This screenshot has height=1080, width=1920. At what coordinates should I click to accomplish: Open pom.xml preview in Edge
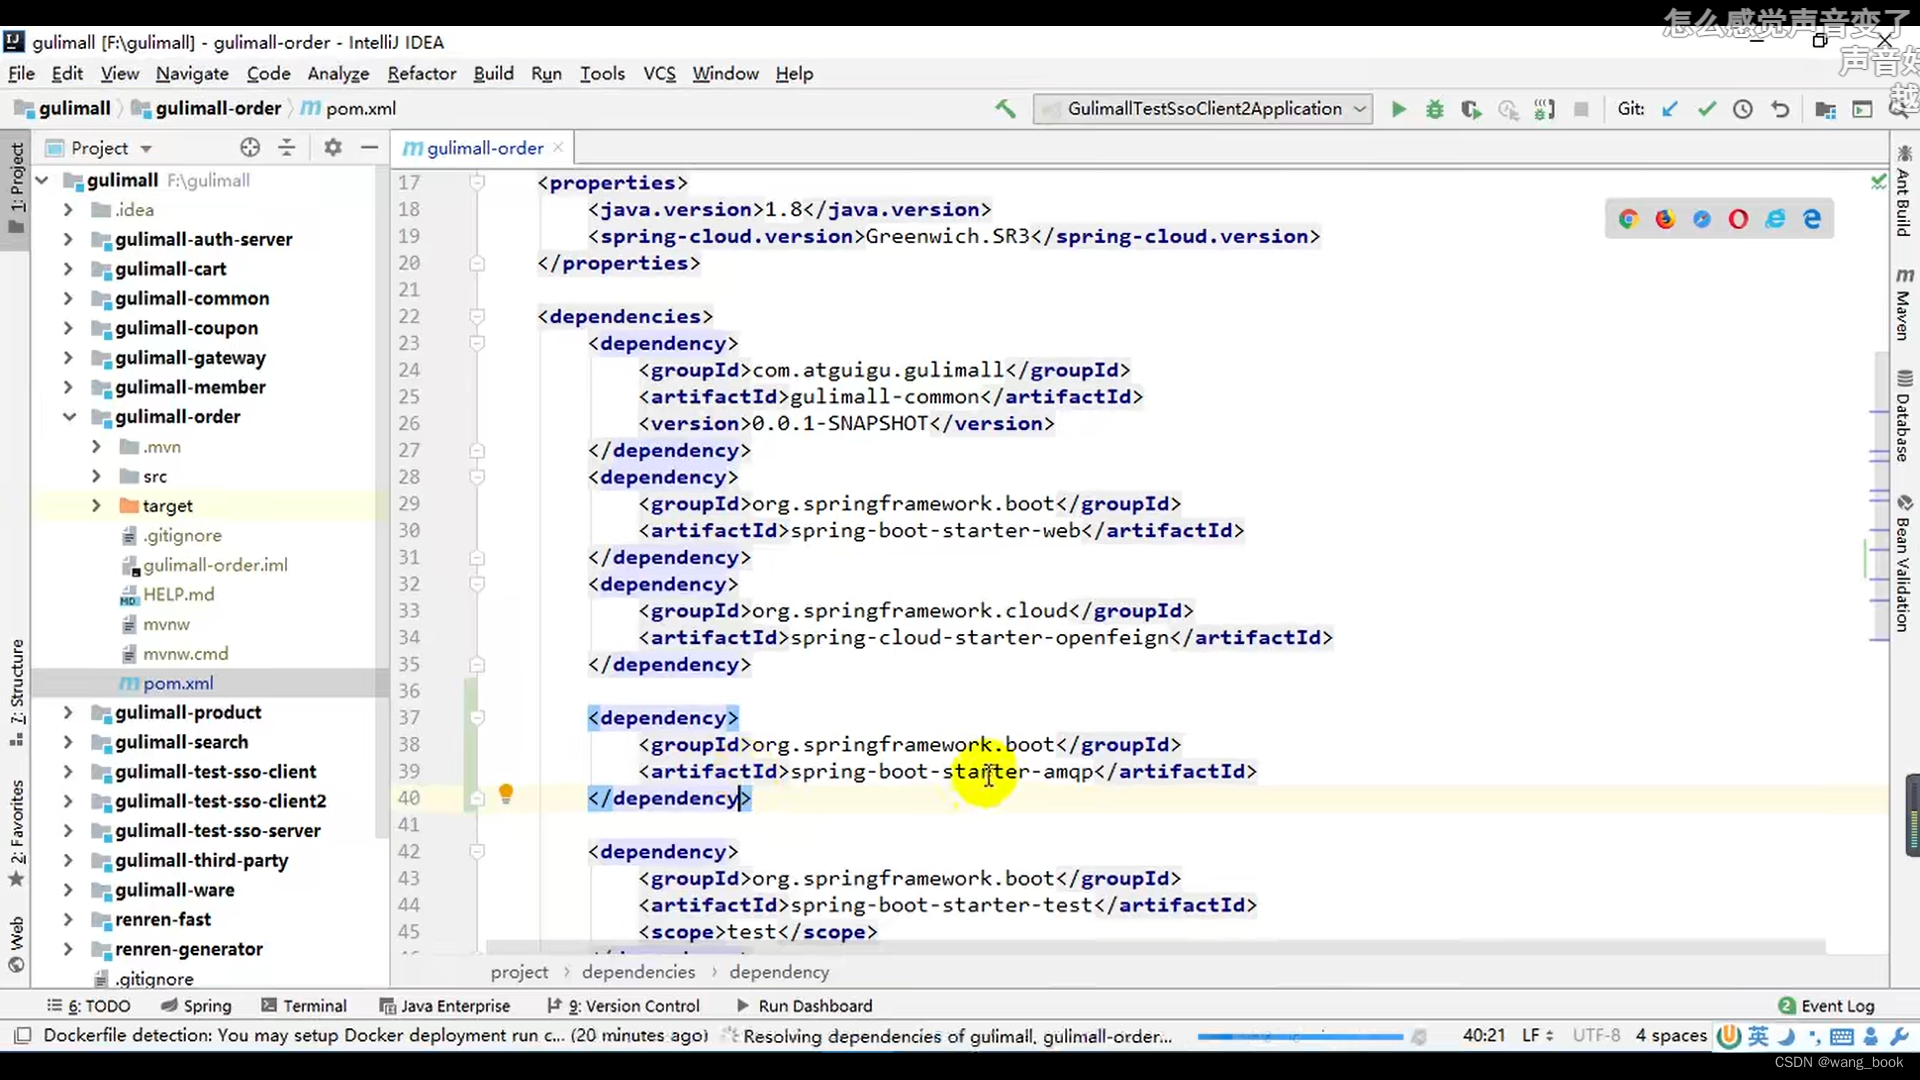tap(1812, 219)
